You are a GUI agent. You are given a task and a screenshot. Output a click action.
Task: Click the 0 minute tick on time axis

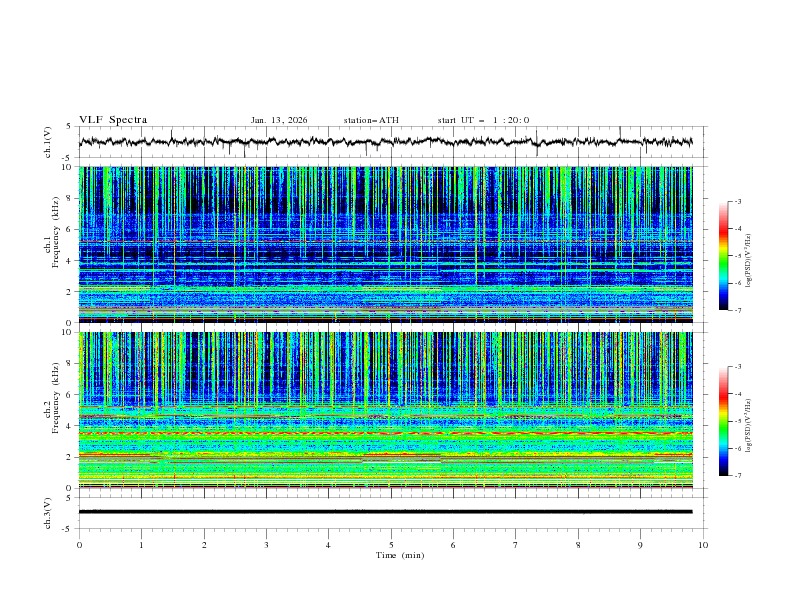(79, 544)
